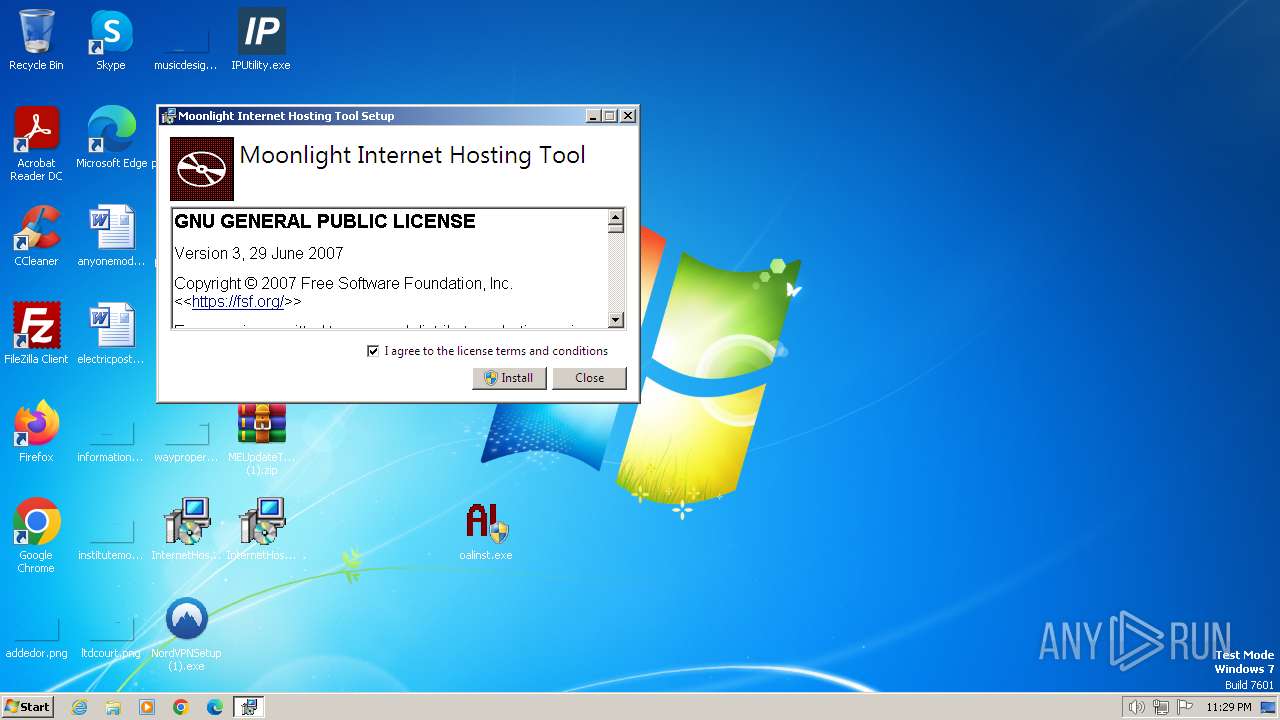Image resolution: width=1280 pixels, height=720 pixels.
Task: Click the Close button in setup dialog
Action: click(589, 378)
